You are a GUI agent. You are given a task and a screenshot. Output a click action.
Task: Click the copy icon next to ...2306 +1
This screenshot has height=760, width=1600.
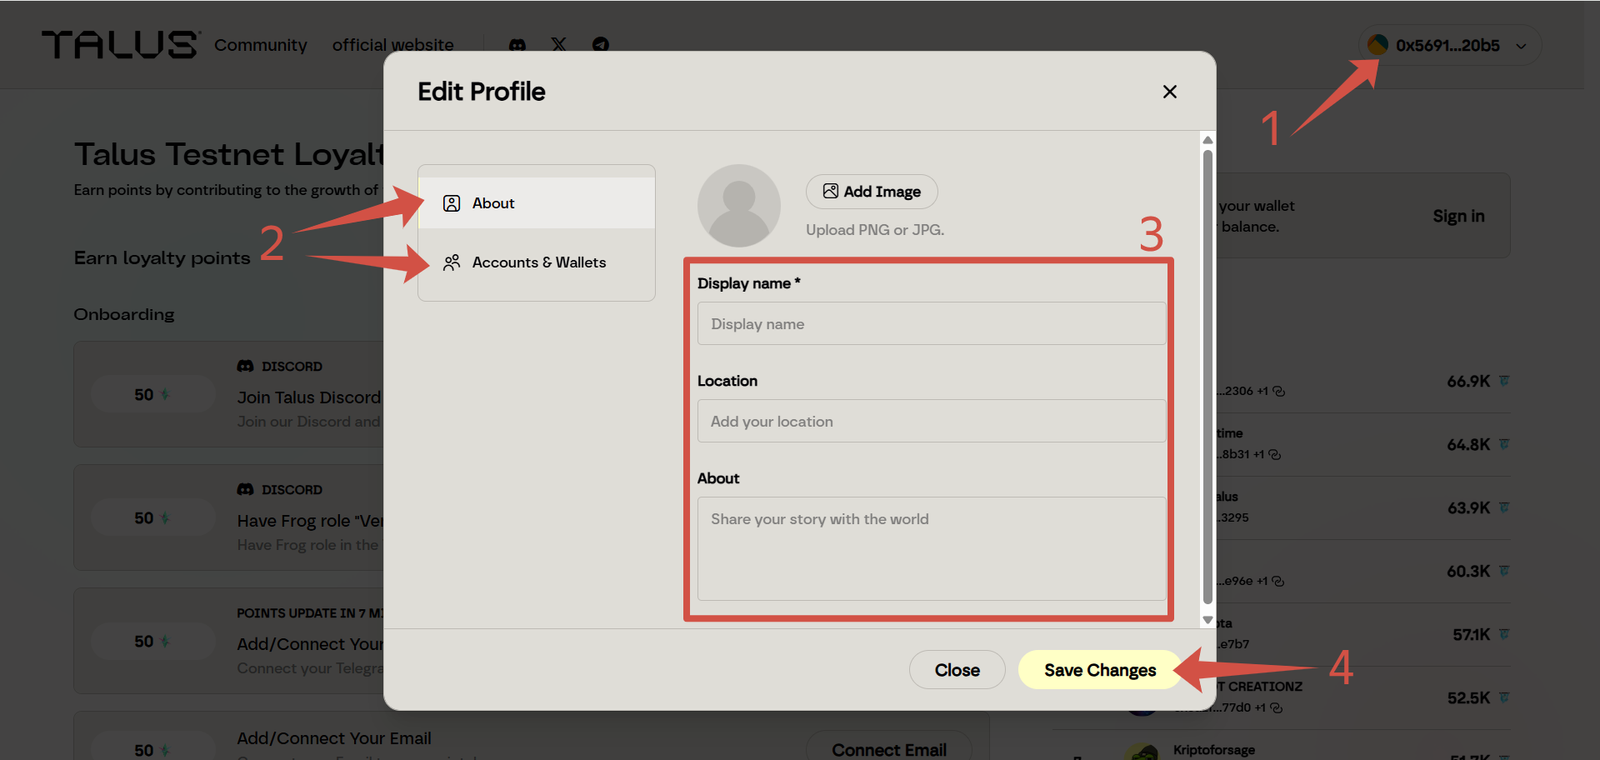[1279, 391]
